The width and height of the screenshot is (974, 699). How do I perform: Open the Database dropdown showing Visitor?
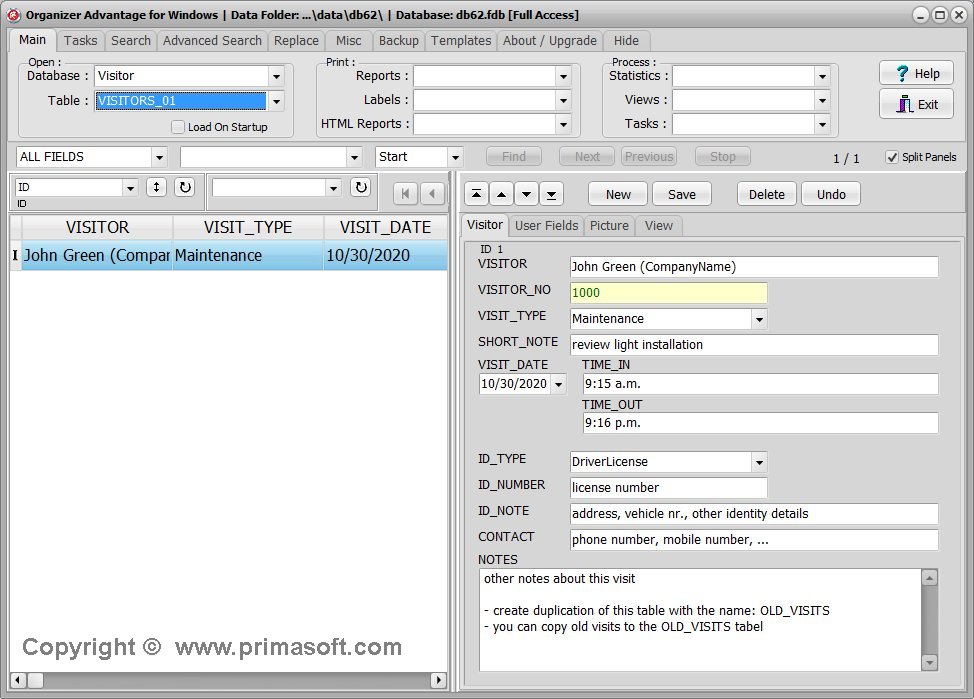click(276, 76)
